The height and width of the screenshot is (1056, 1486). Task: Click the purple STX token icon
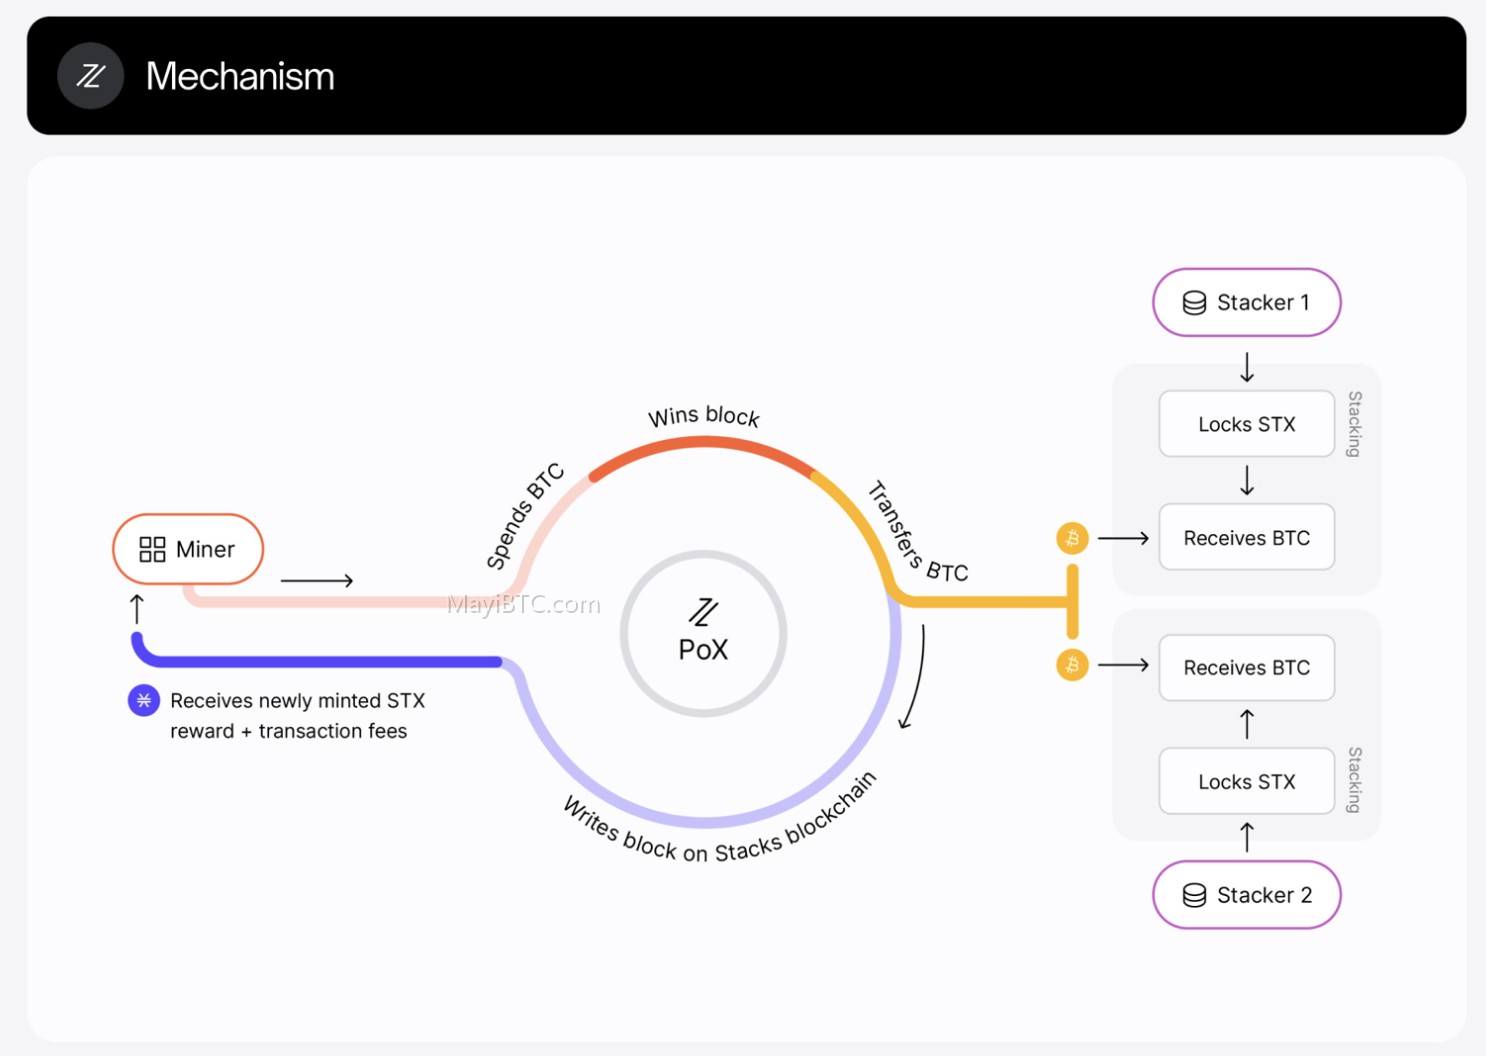click(144, 700)
